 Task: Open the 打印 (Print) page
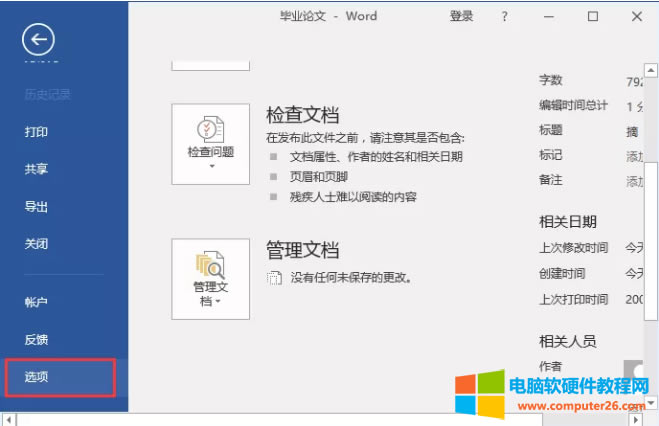click(37, 132)
